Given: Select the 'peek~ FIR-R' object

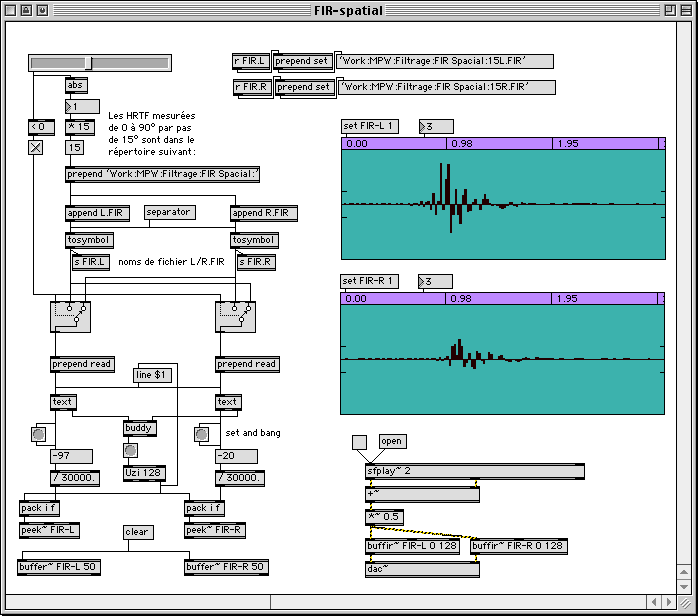Looking at the screenshot, I should 215,531.
